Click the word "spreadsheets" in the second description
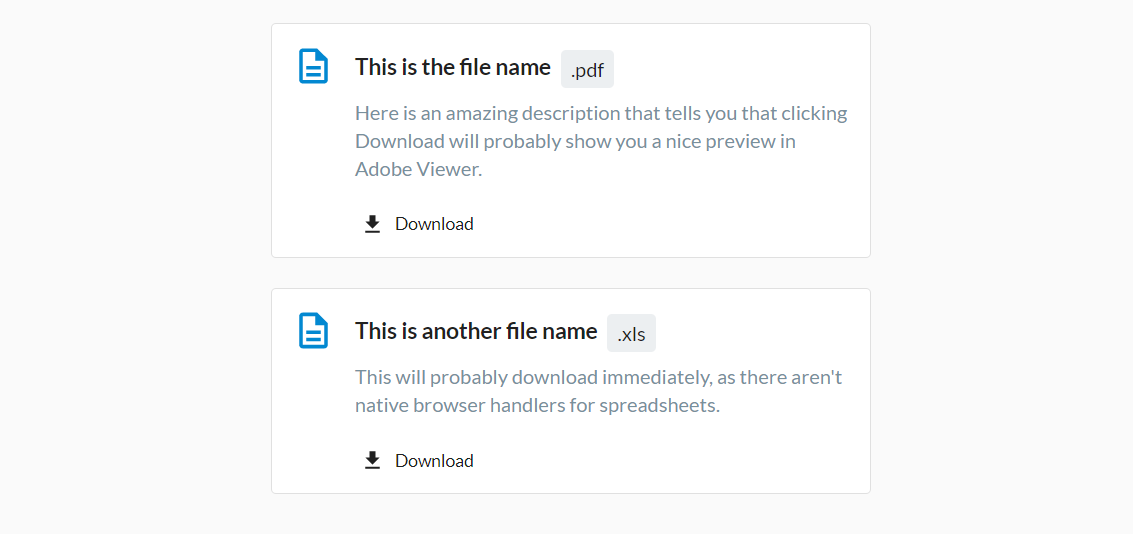The height and width of the screenshot is (534, 1133). [x=661, y=406]
